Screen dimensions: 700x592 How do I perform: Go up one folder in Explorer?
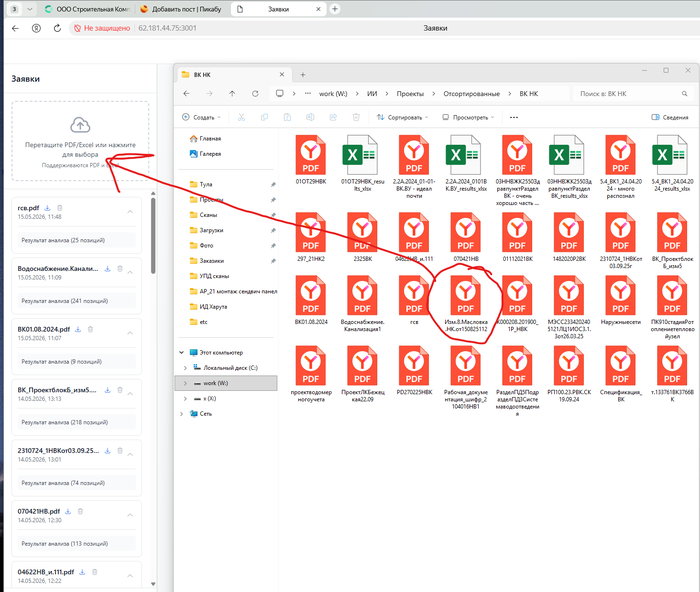(x=232, y=94)
